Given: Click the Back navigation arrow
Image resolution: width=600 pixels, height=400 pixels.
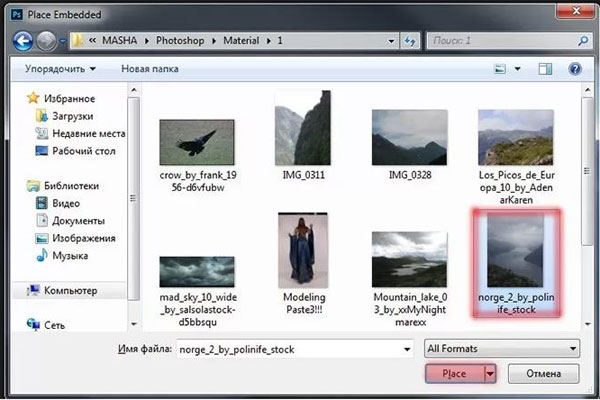Looking at the screenshot, I should (23, 41).
